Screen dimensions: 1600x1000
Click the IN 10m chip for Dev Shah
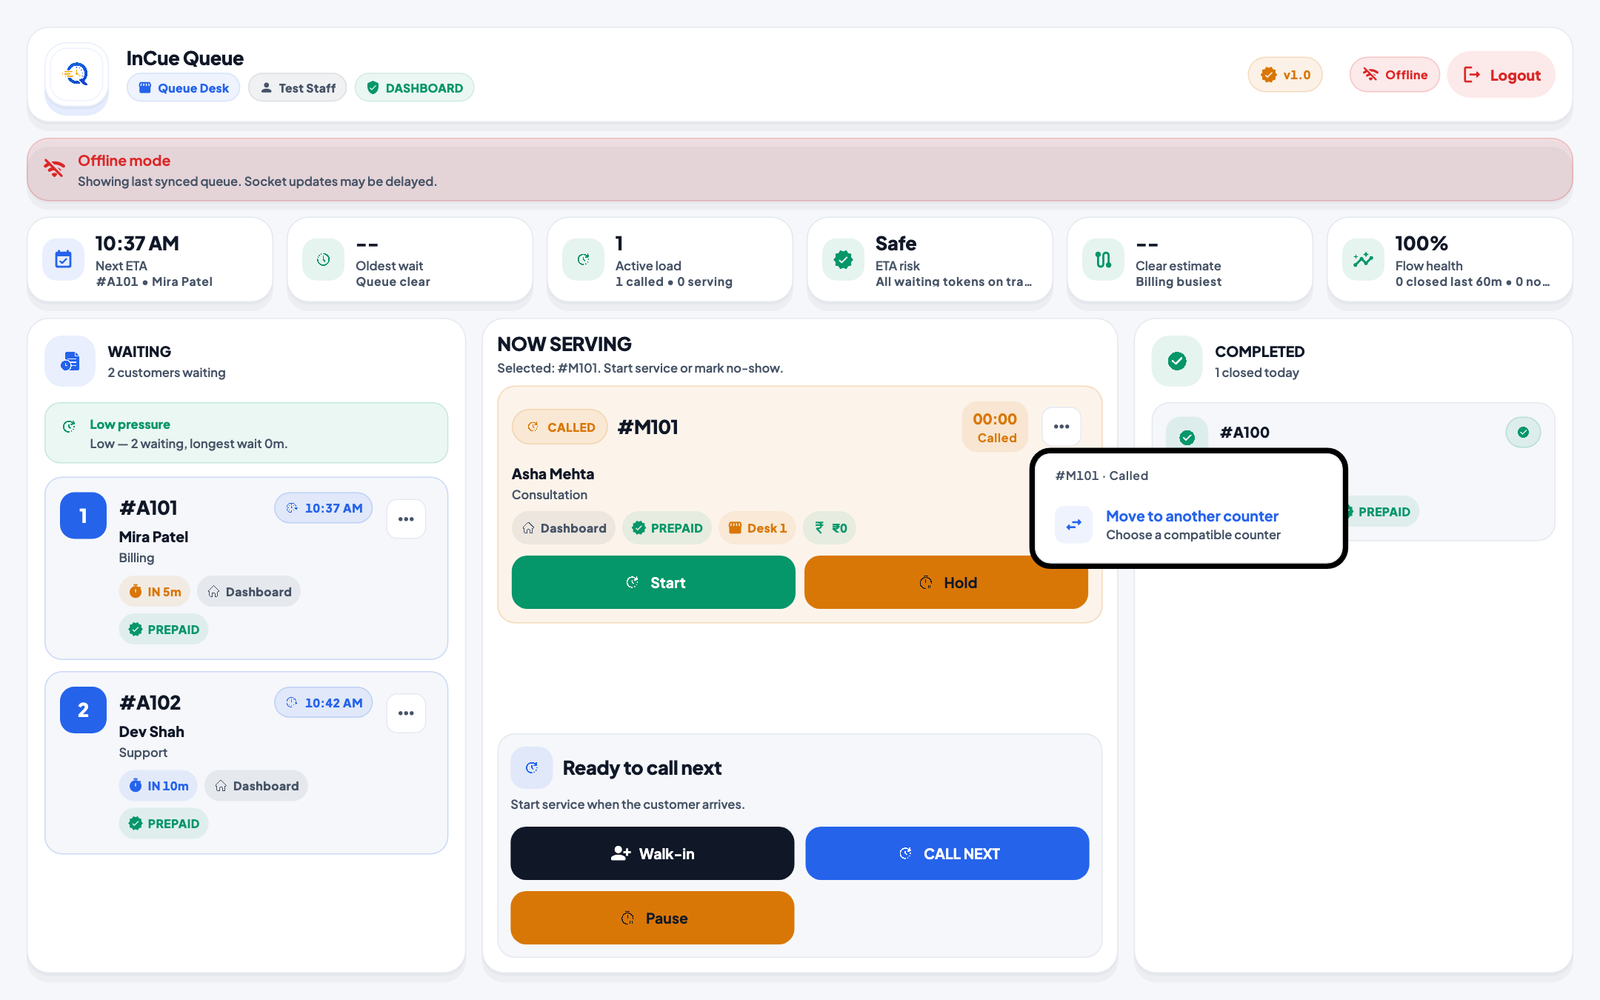click(x=158, y=786)
